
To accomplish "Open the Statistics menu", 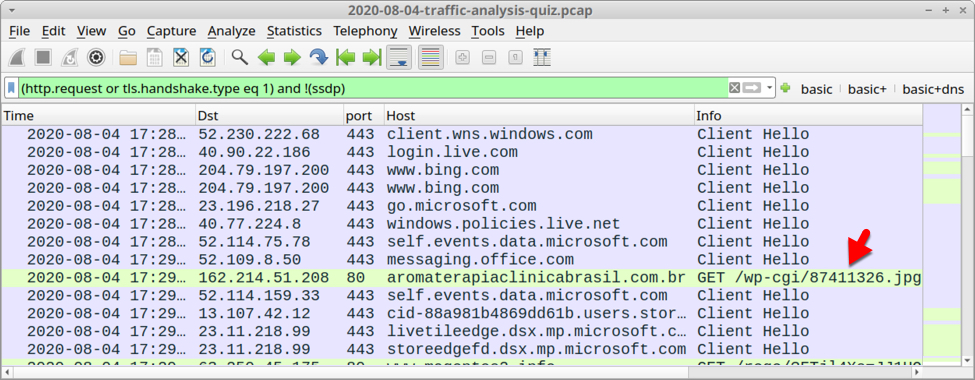I will (294, 31).
